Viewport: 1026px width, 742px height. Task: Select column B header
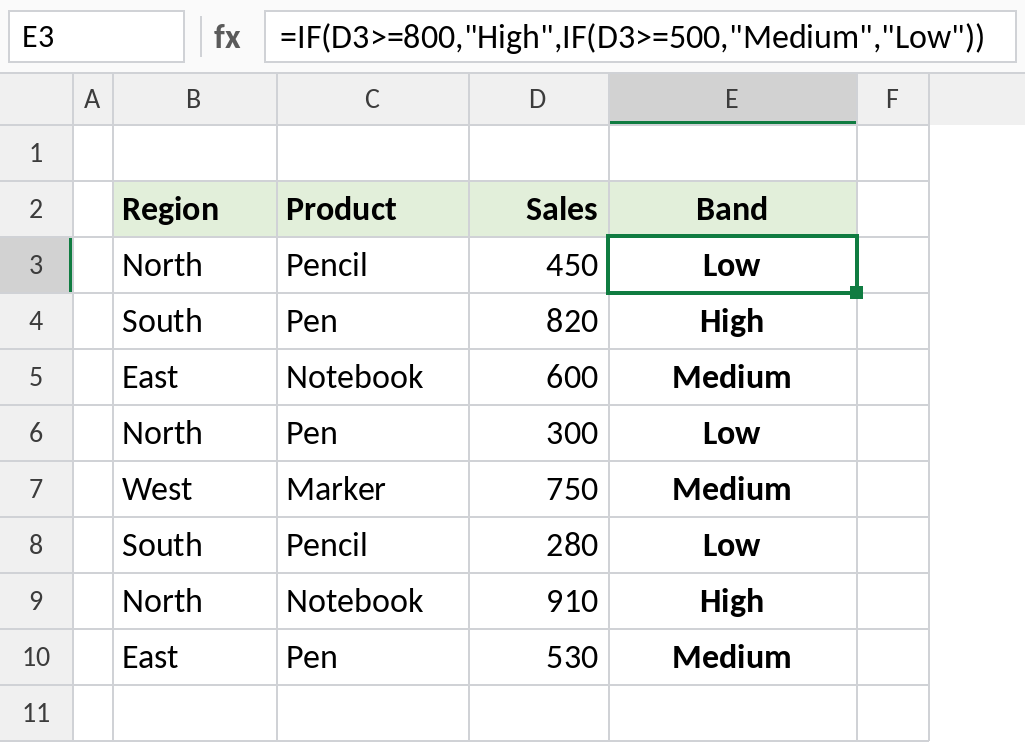click(195, 99)
